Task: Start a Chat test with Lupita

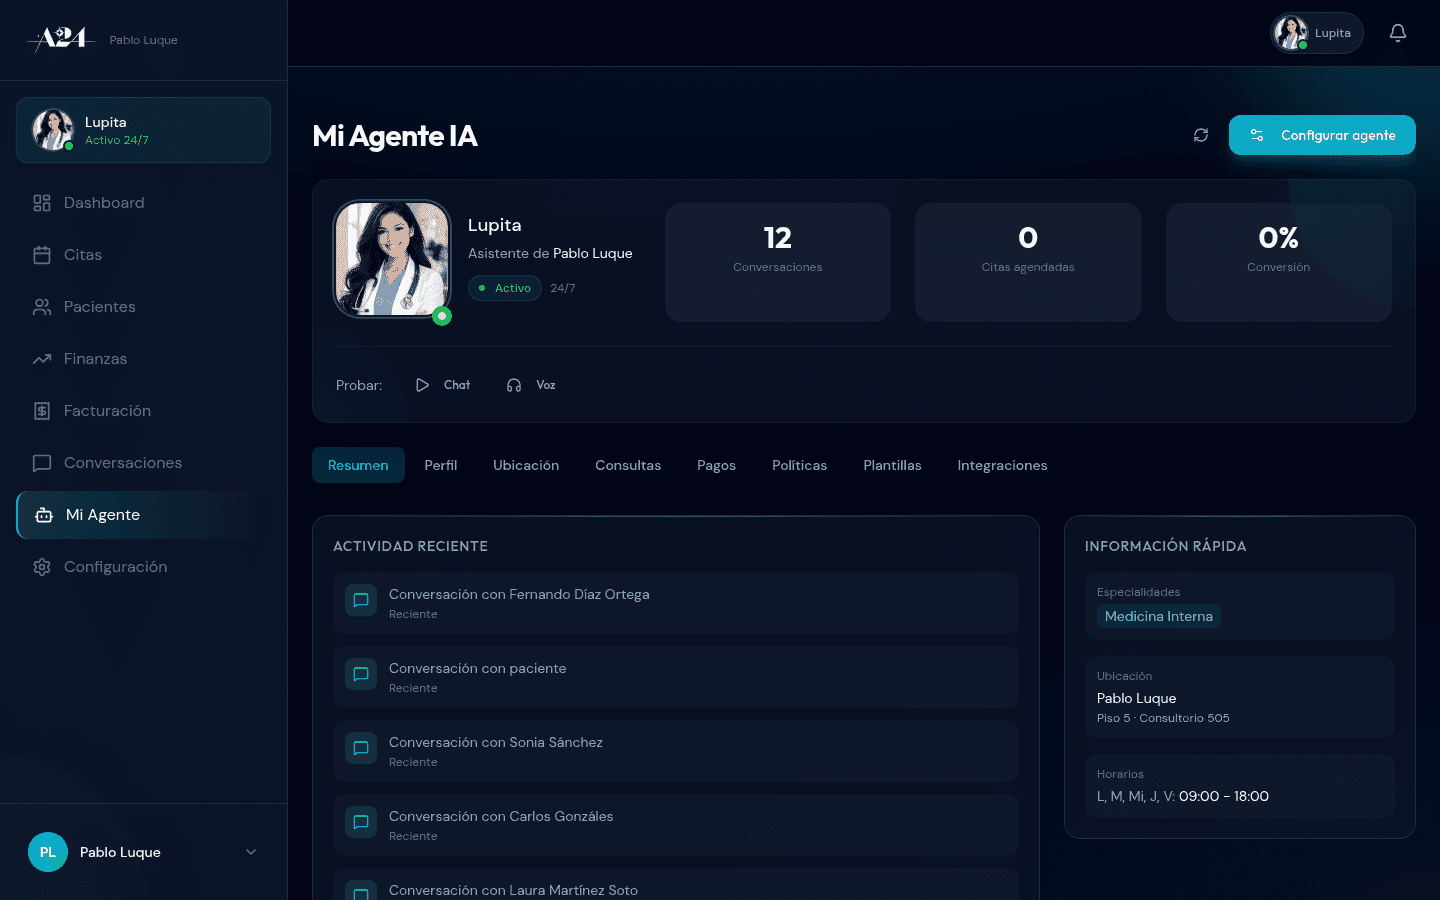Action: pyautogui.click(x=442, y=384)
